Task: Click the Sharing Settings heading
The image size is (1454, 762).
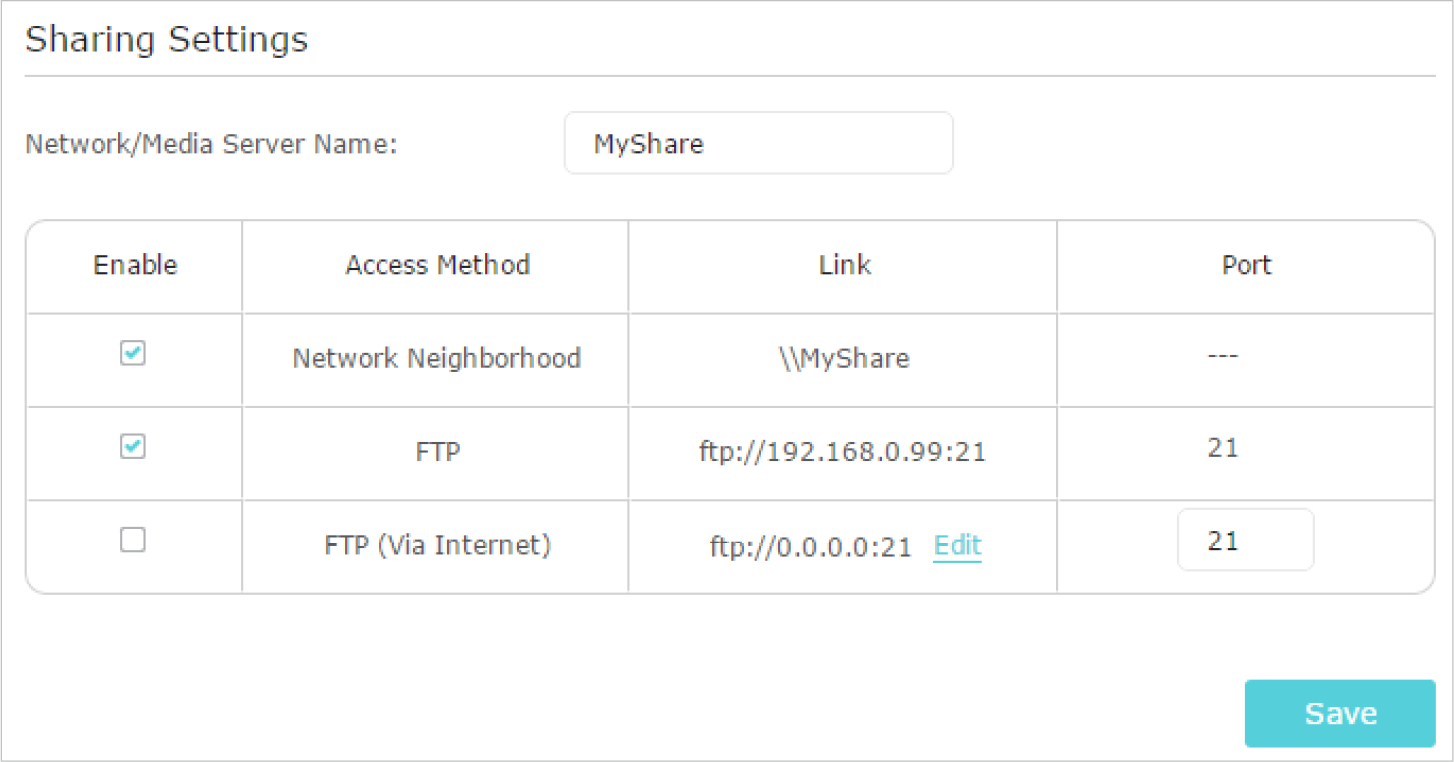Action: click(166, 40)
